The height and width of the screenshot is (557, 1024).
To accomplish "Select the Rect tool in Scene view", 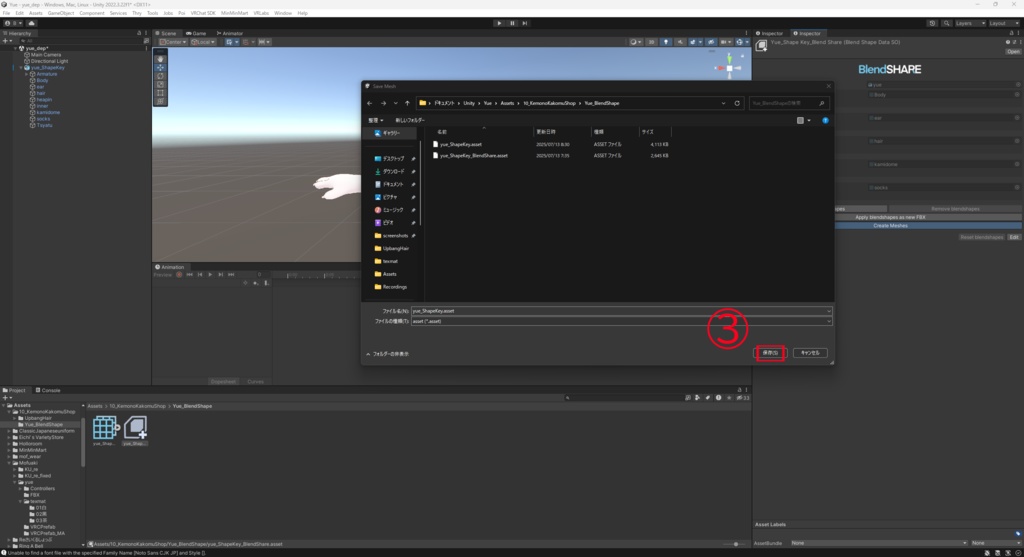I will (160, 93).
